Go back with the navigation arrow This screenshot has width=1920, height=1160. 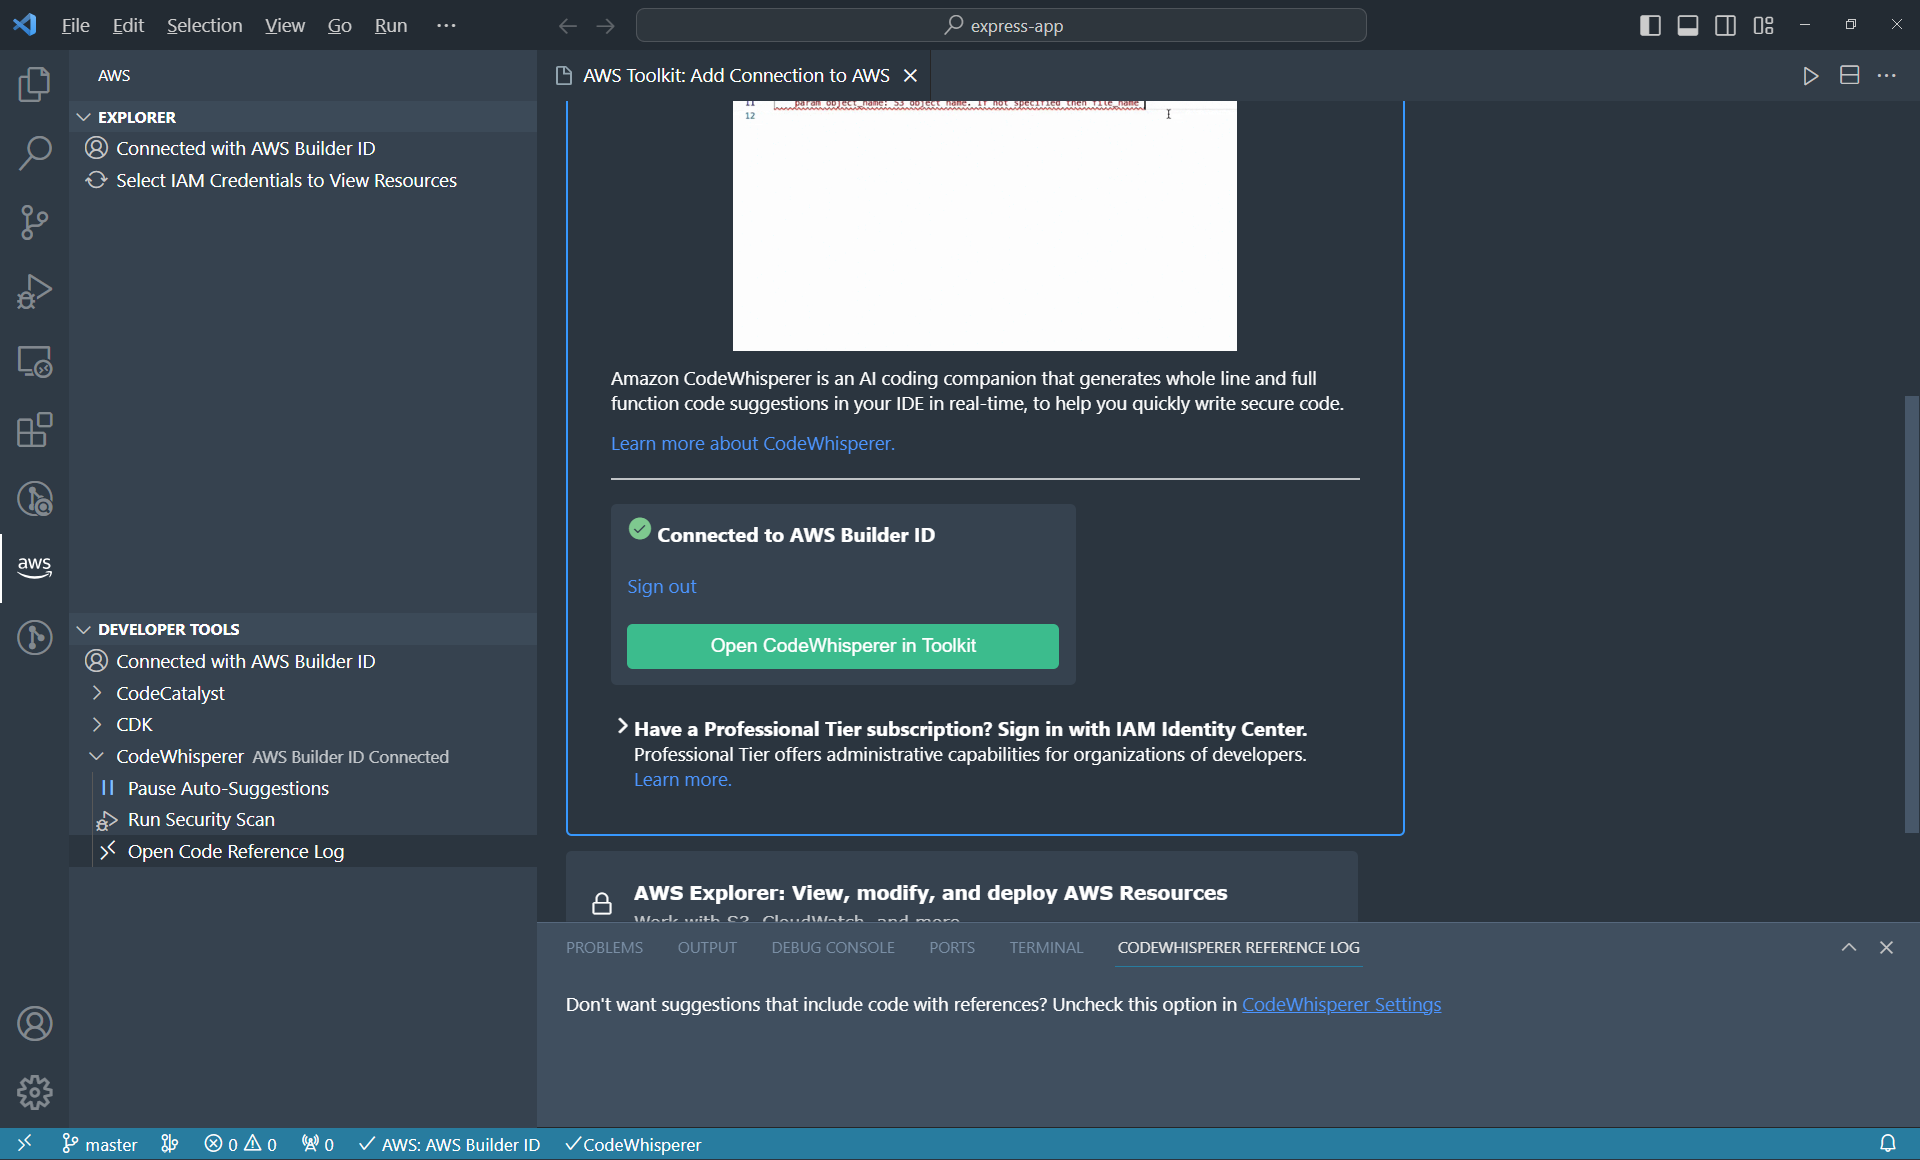click(x=567, y=26)
